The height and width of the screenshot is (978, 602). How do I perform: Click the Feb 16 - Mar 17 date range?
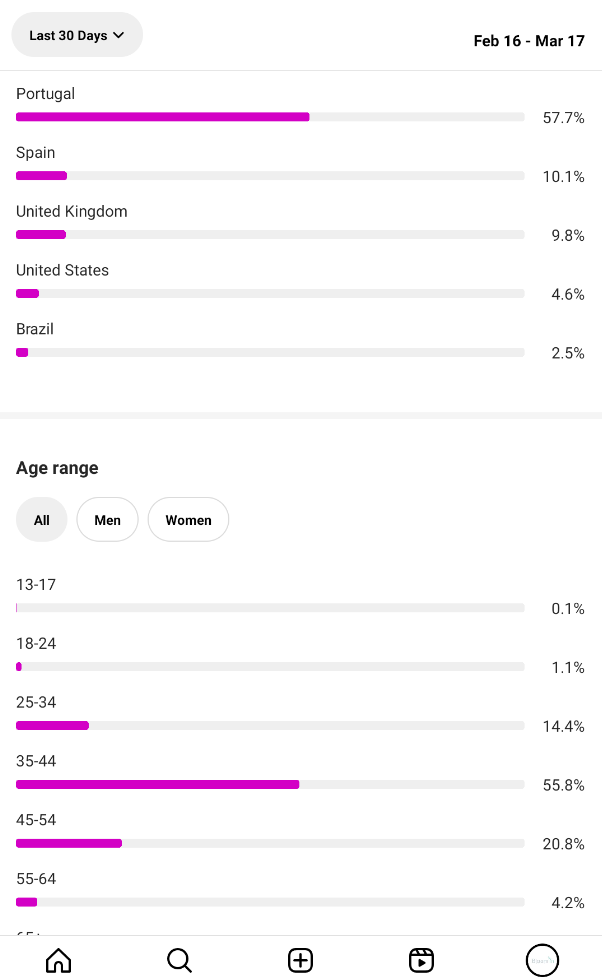click(x=529, y=41)
